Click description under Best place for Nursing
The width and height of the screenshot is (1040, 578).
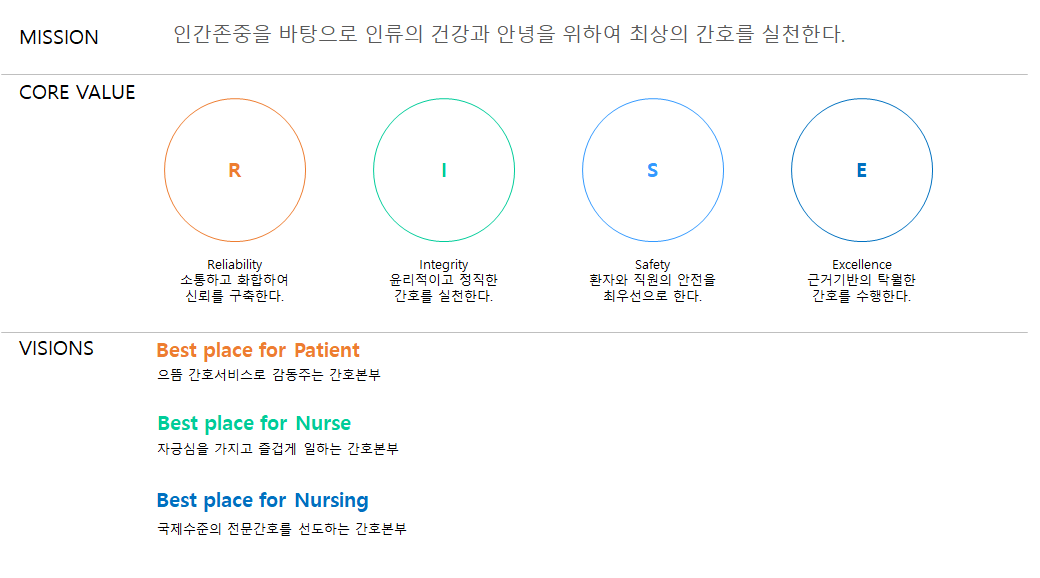[282, 529]
